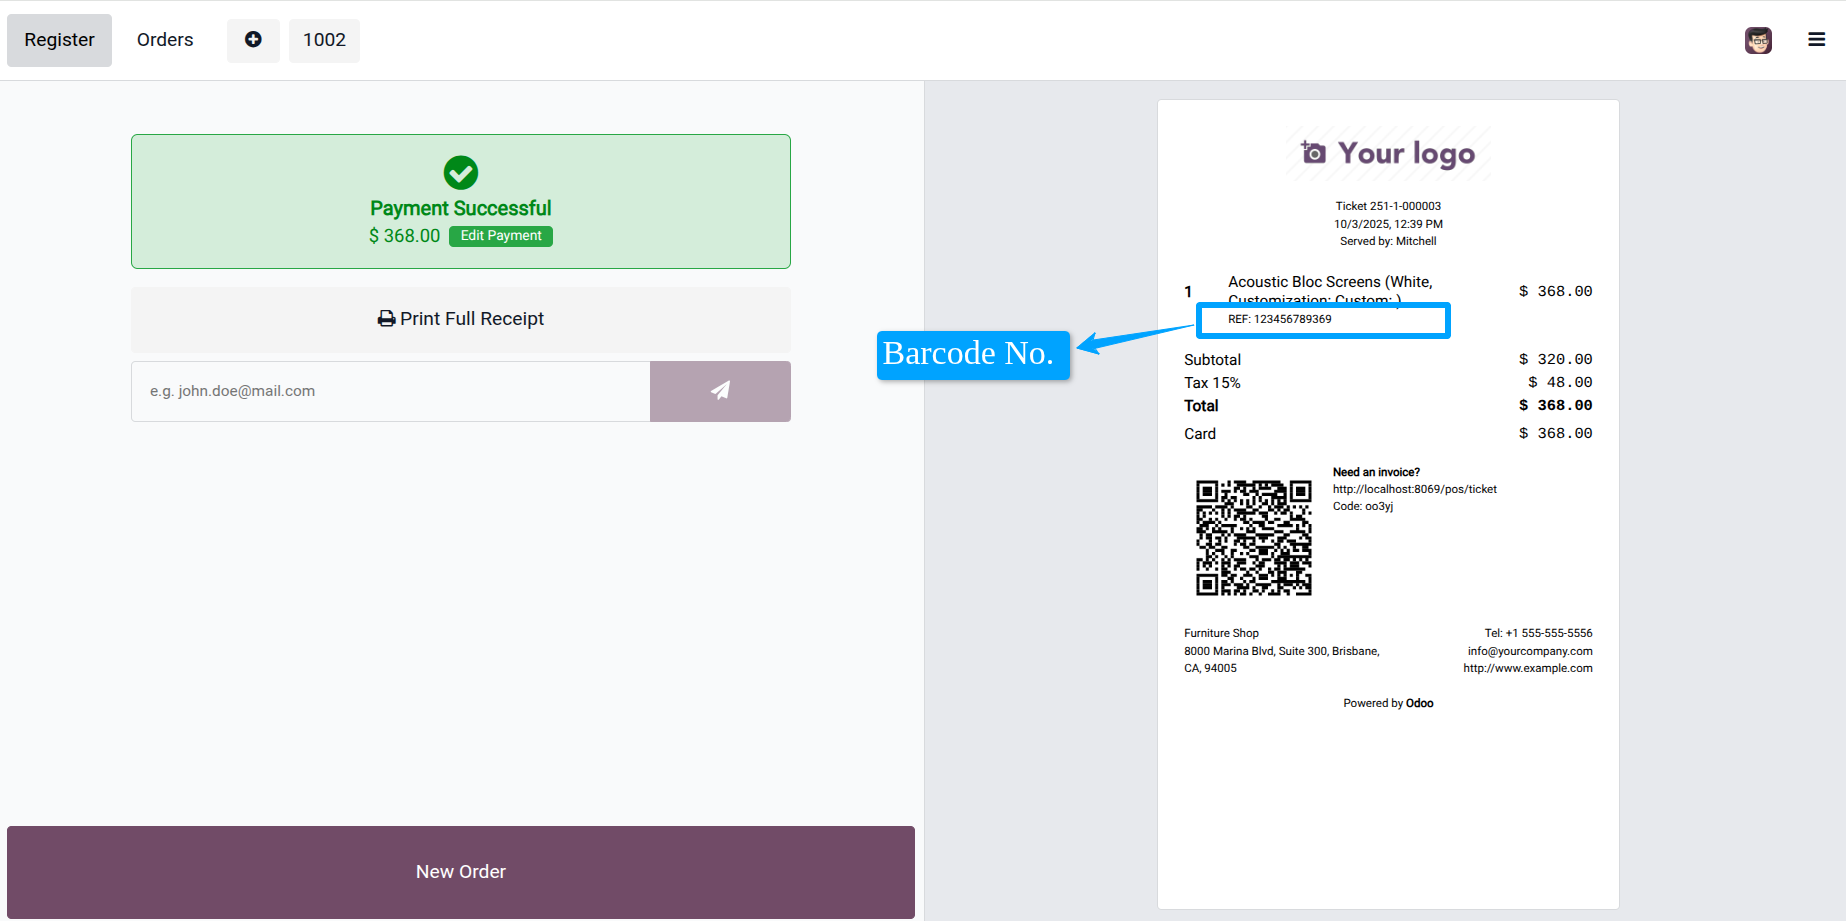
Task: Click Print Full Receipt
Action: point(461,319)
